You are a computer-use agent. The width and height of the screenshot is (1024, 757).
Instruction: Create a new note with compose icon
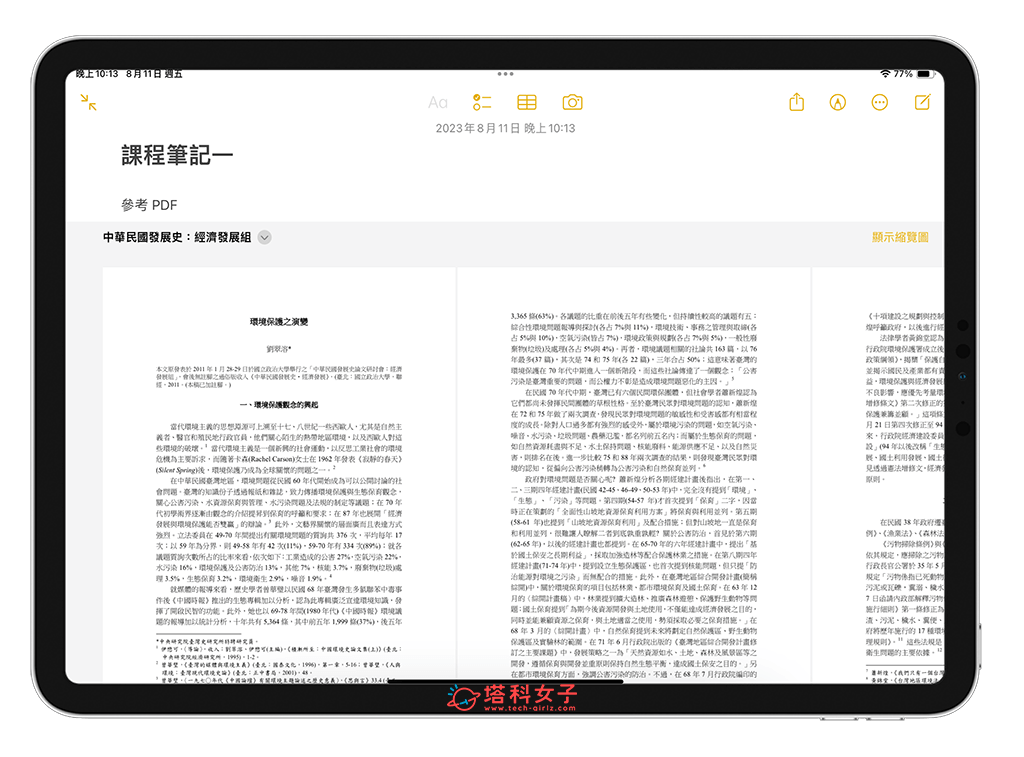[x=923, y=102]
